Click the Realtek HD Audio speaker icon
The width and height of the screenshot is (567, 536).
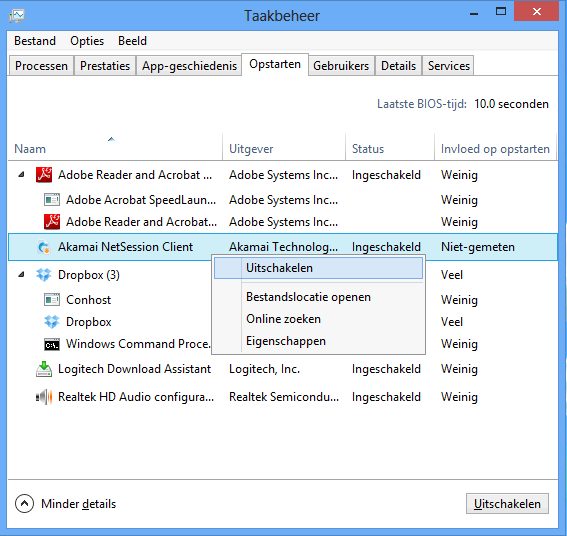[44, 397]
